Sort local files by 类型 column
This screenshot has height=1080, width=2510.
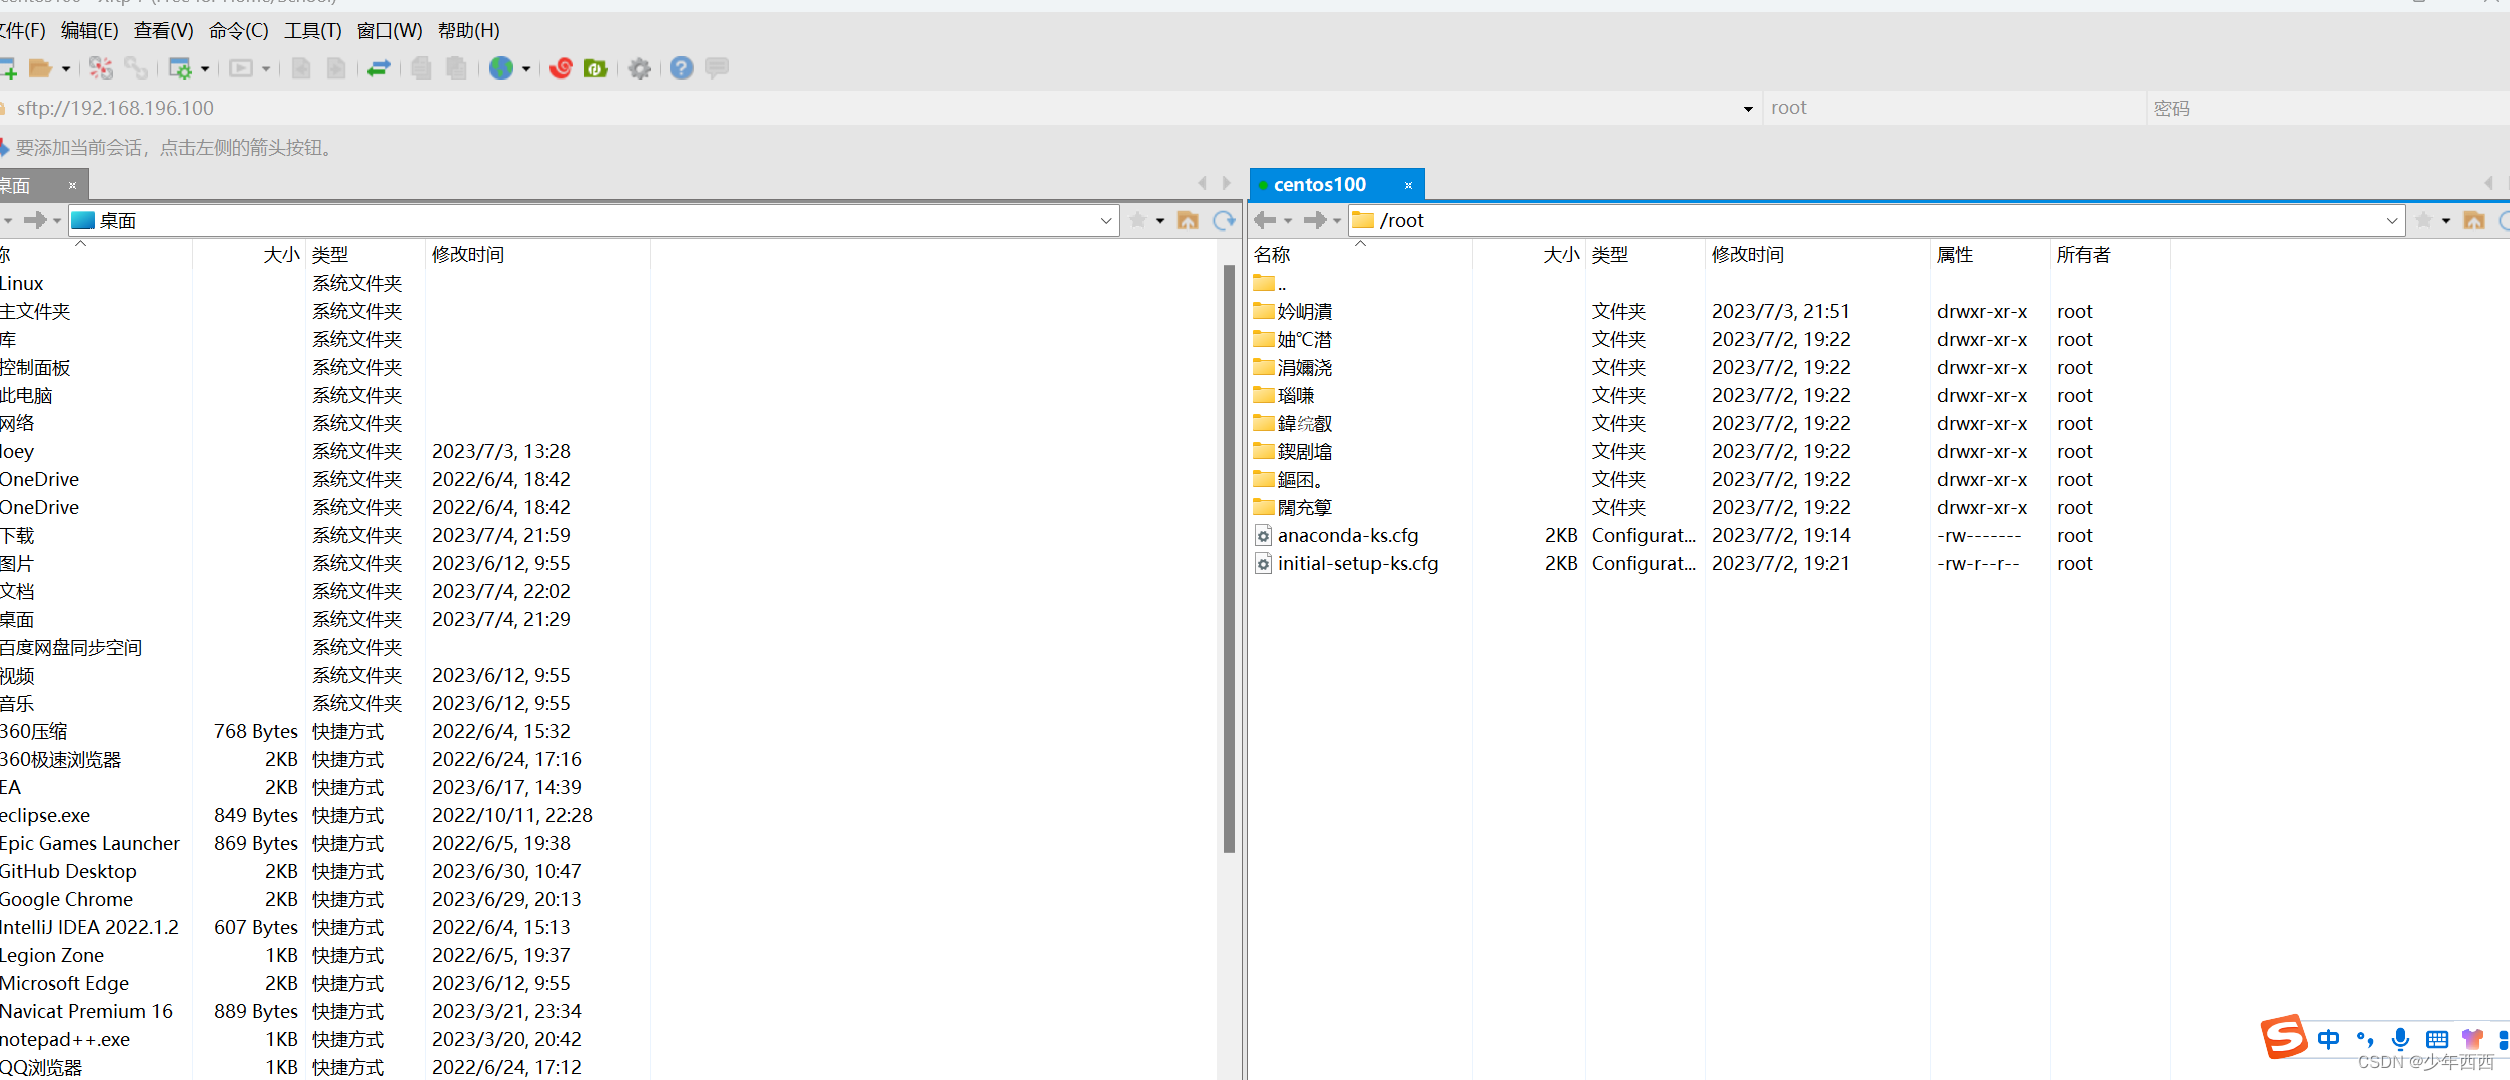(x=365, y=255)
